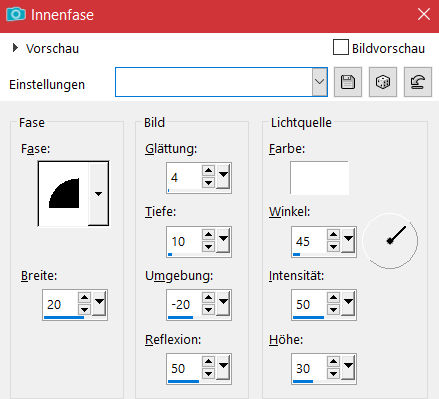
Task: Enable the Bildvorschau checkbox
Action: coord(341,47)
